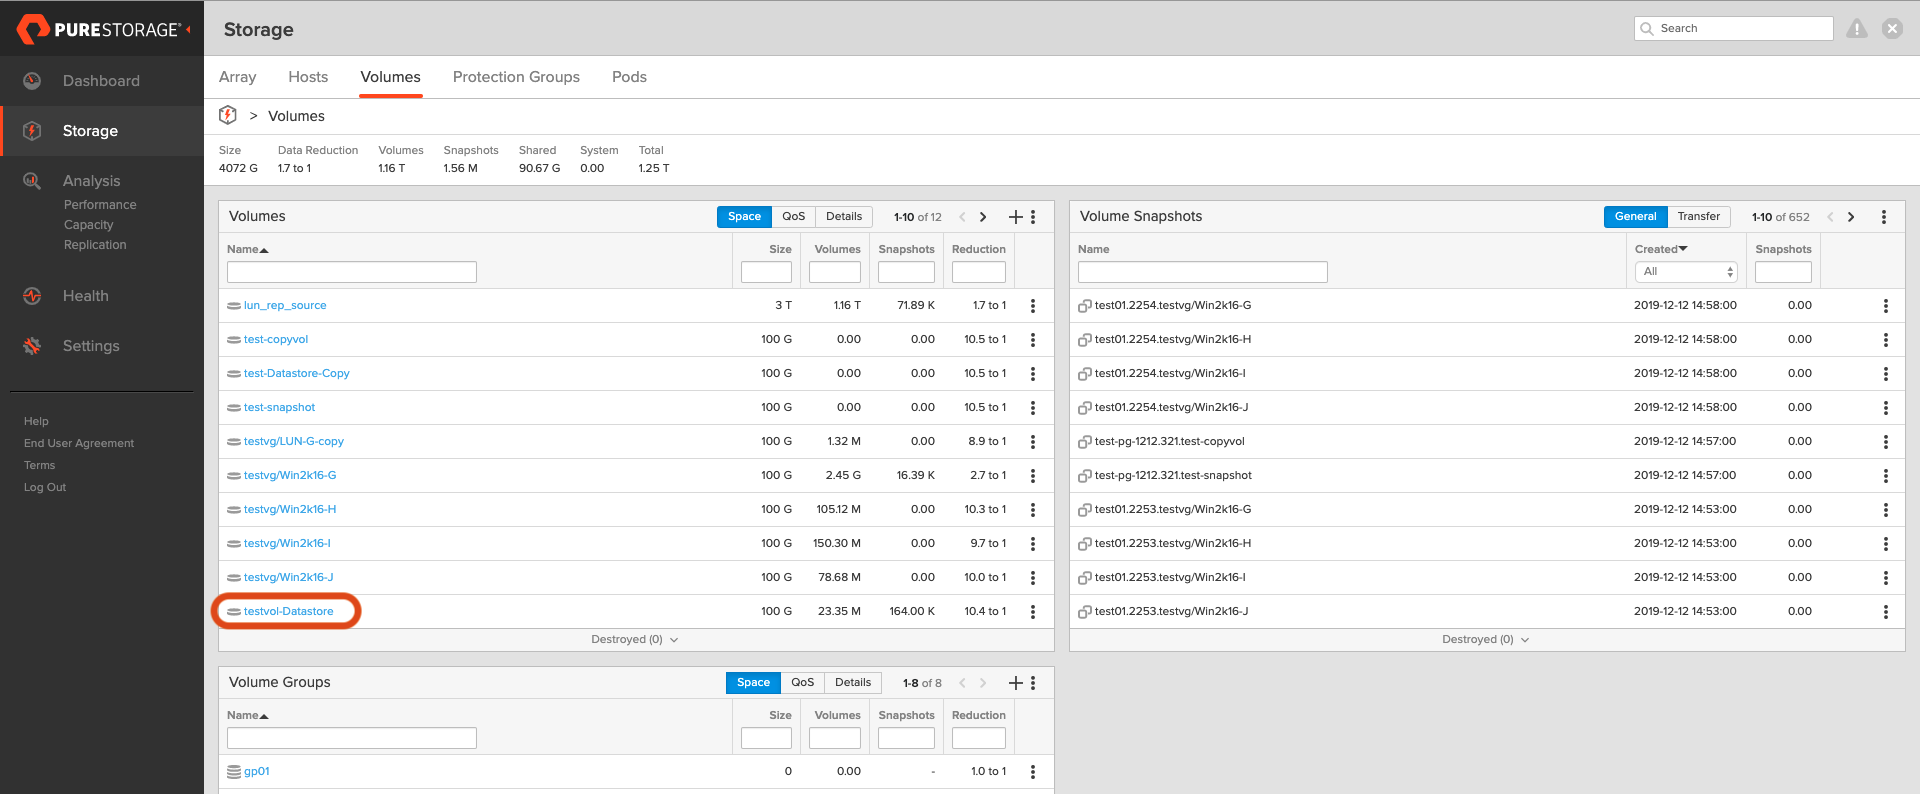Open the Created filter 'All' dropdown

pos(1686,272)
